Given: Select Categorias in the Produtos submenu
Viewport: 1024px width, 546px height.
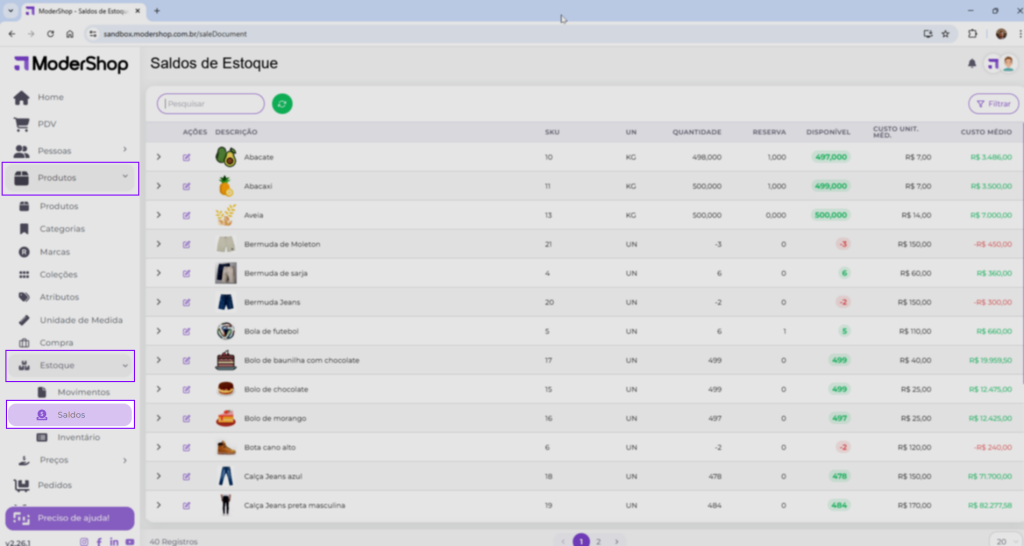Looking at the screenshot, I should 62,229.
